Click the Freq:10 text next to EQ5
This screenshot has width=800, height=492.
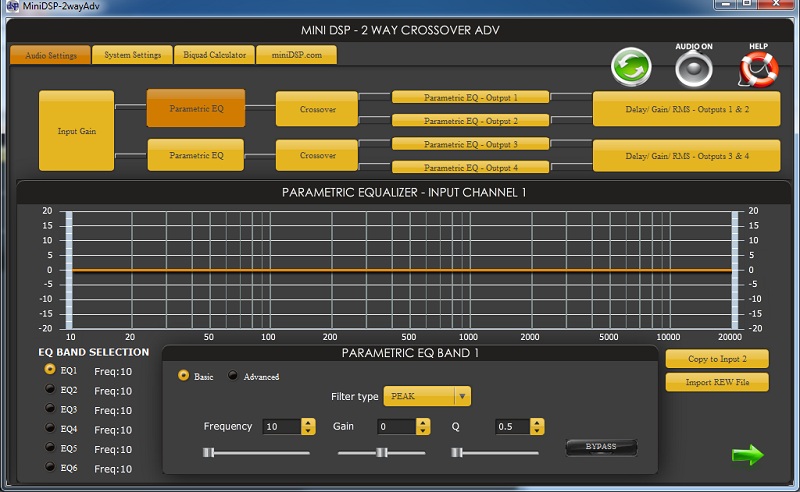coord(113,449)
